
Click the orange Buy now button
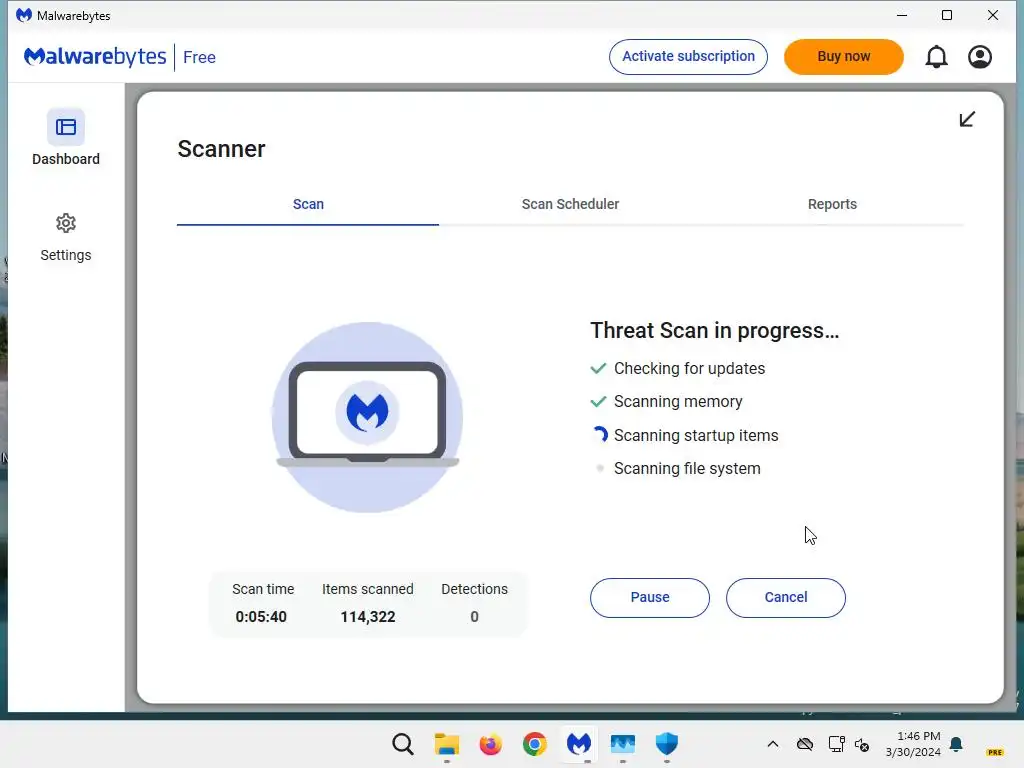[x=844, y=57]
